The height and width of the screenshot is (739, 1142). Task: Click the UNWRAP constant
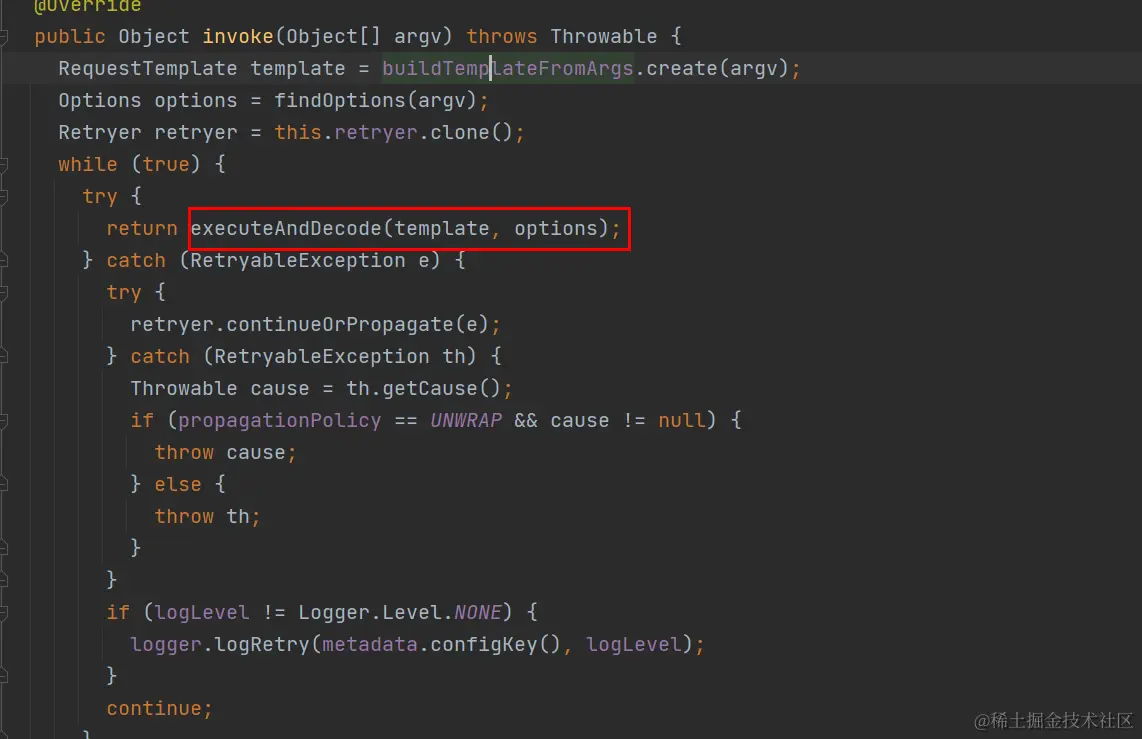tap(466, 421)
